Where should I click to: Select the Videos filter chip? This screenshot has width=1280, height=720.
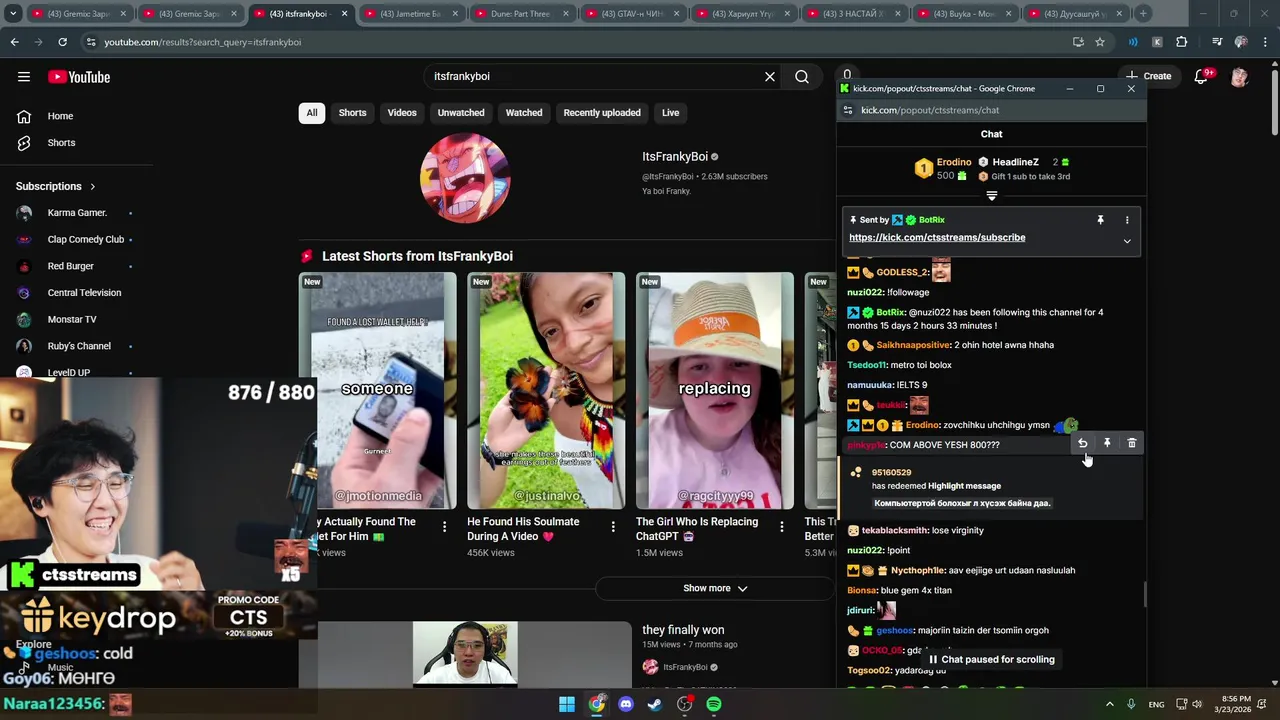(402, 113)
